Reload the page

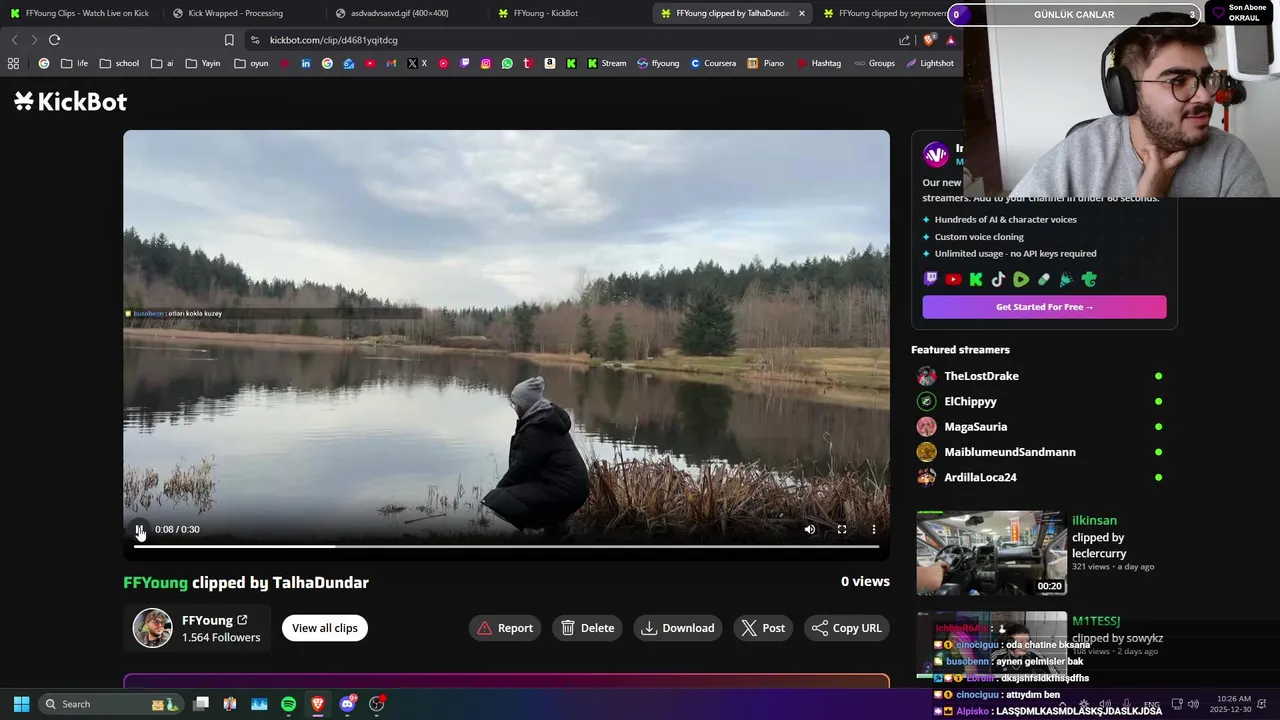[x=54, y=40]
